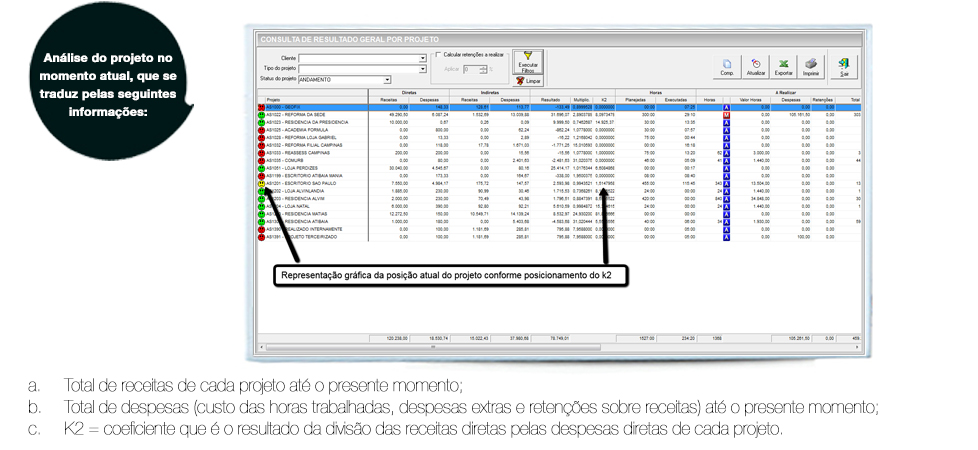Viewport: 978px width, 450px height.
Task: Click the blue A icon in PROJETO TERCEIRIZADO row
Action: 727,237
